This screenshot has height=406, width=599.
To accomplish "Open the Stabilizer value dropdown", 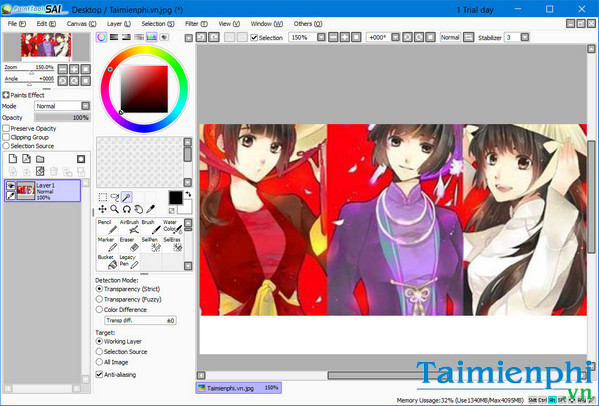I will pyautogui.click(x=525, y=37).
